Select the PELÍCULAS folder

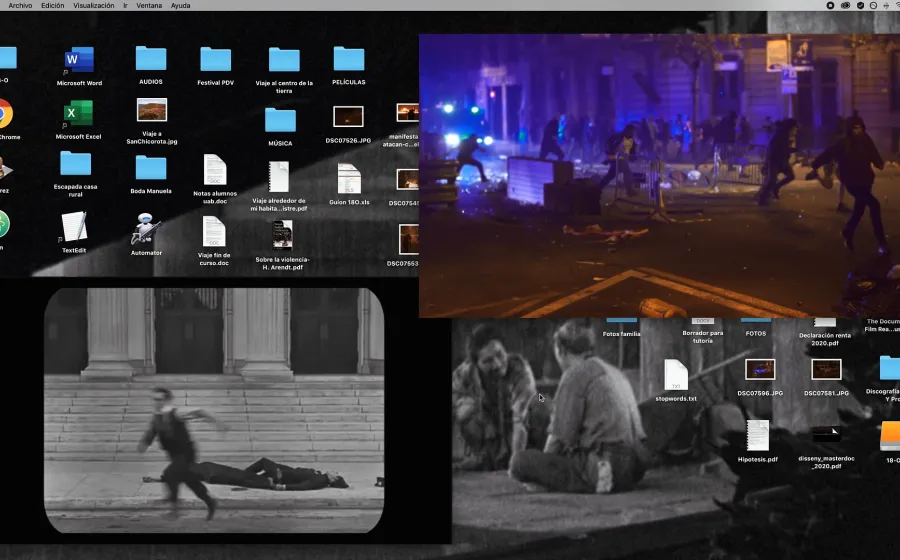349,59
